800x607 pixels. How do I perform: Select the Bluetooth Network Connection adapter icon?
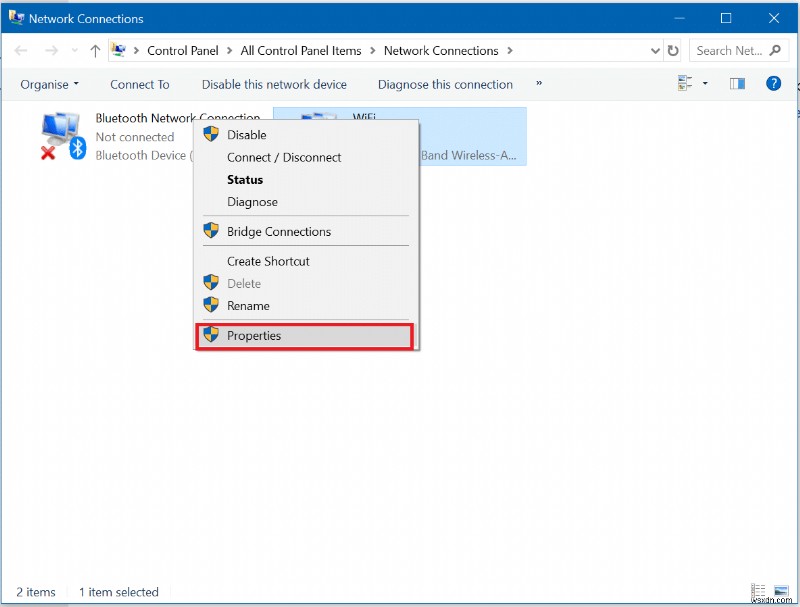click(60, 130)
